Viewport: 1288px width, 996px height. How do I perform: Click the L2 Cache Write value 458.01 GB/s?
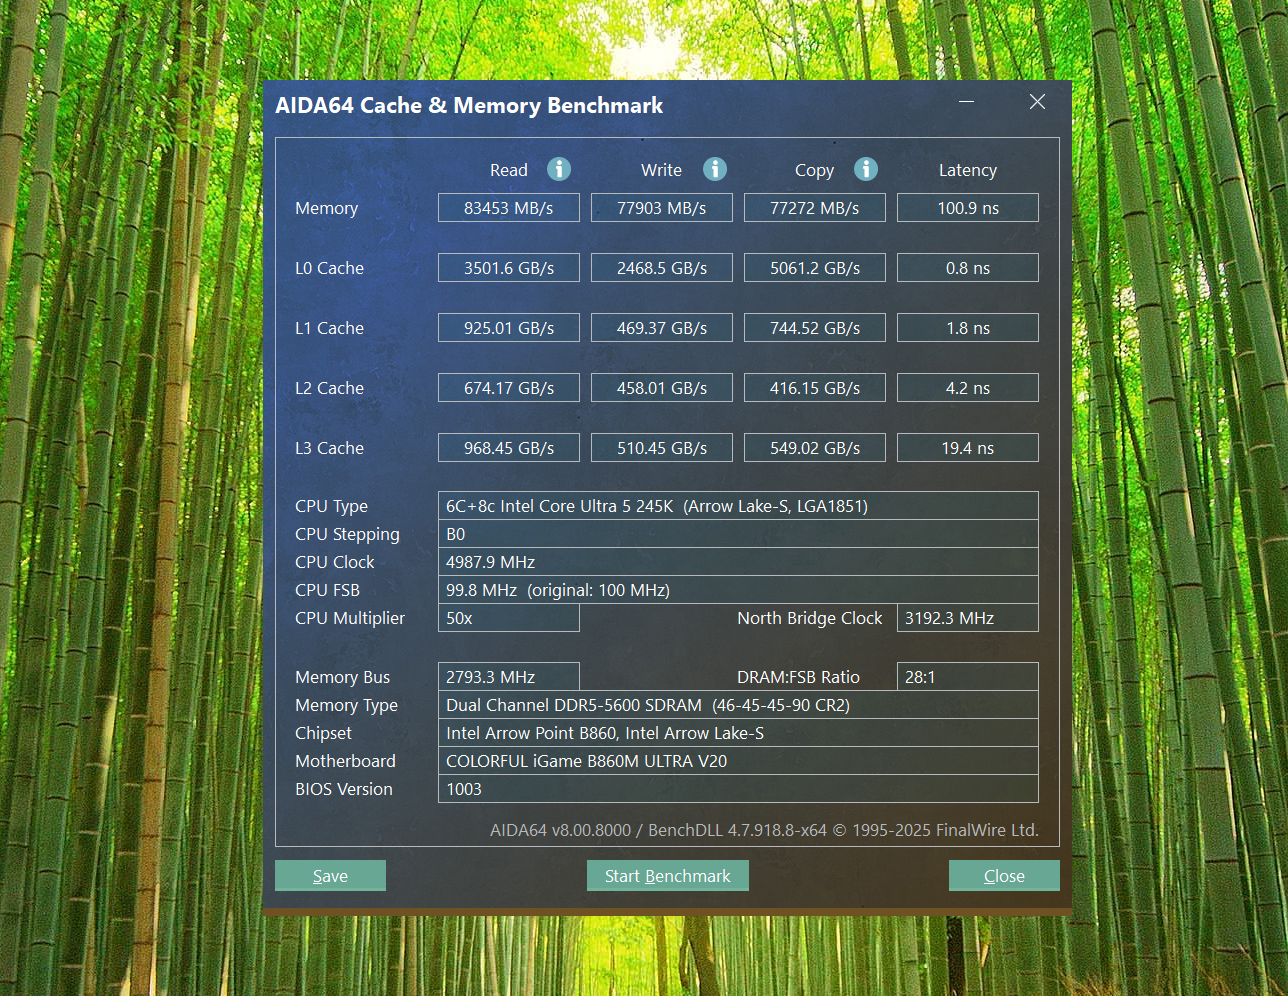pyautogui.click(x=662, y=388)
